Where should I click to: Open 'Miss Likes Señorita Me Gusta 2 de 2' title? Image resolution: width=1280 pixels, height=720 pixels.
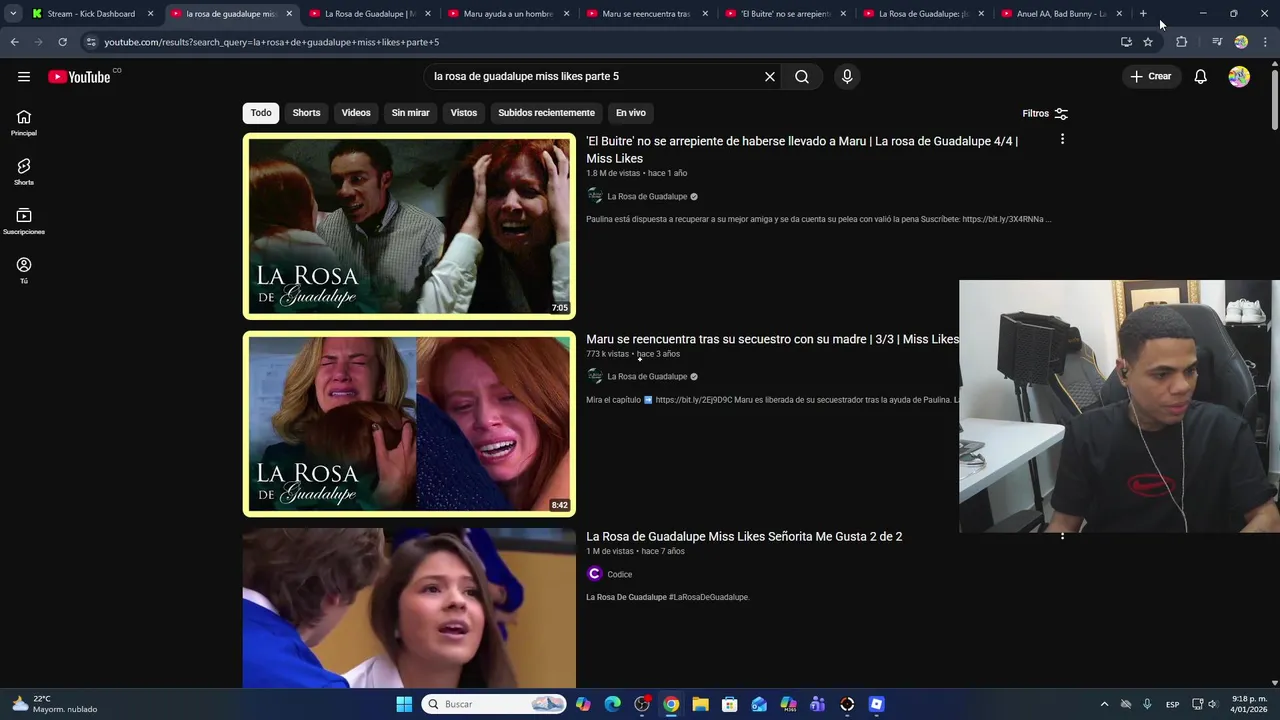(x=744, y=537)
